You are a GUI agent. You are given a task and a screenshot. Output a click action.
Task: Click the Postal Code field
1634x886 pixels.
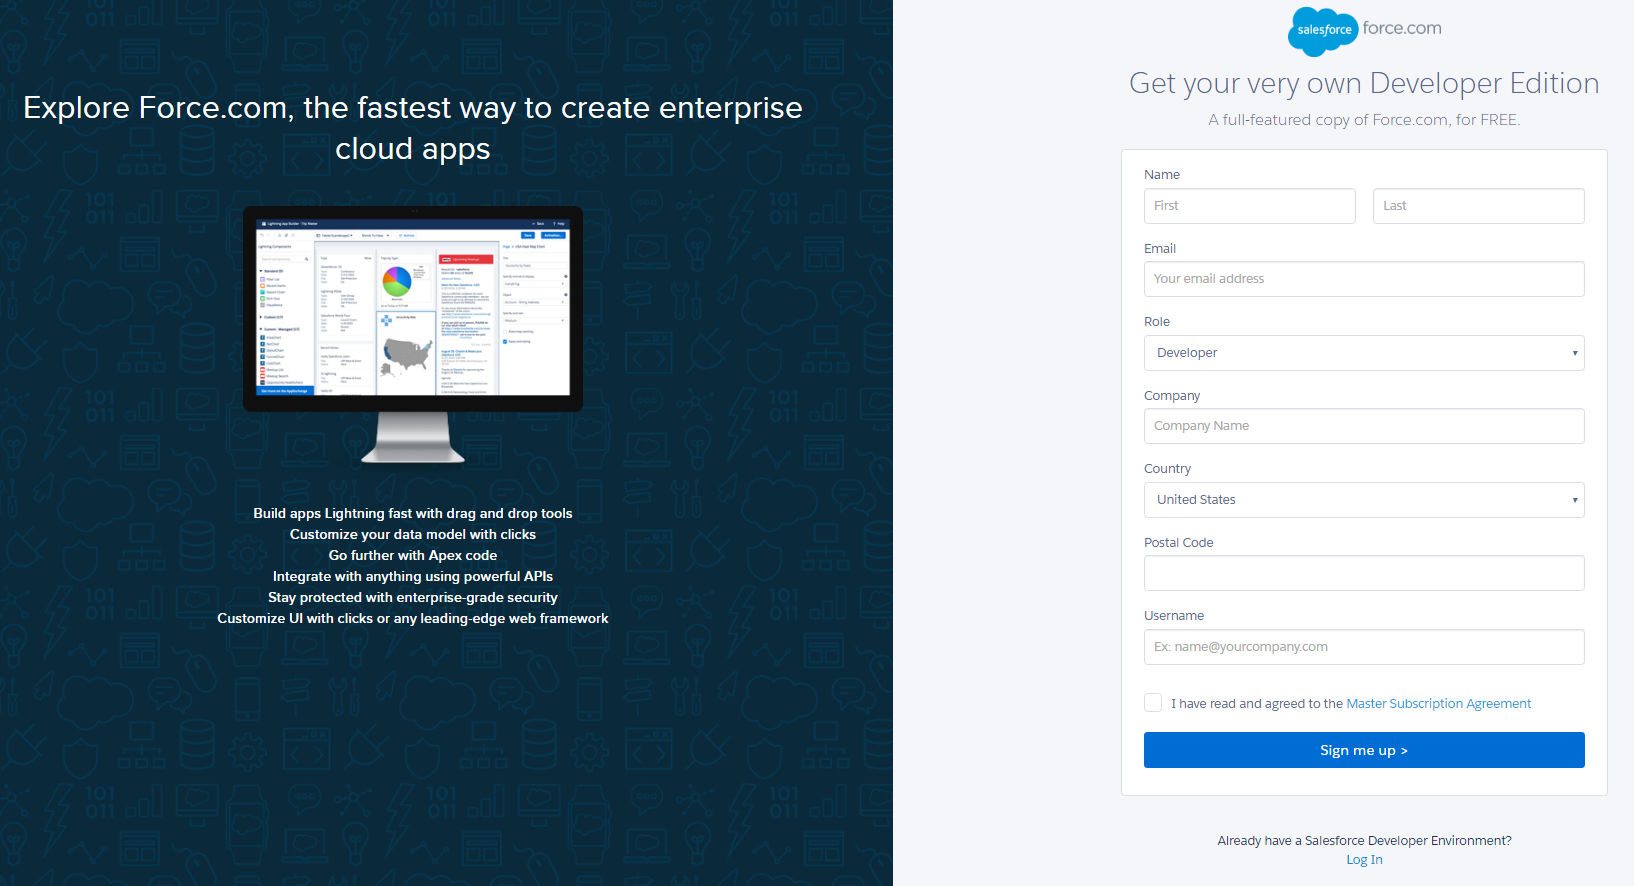pos(1364,573)
